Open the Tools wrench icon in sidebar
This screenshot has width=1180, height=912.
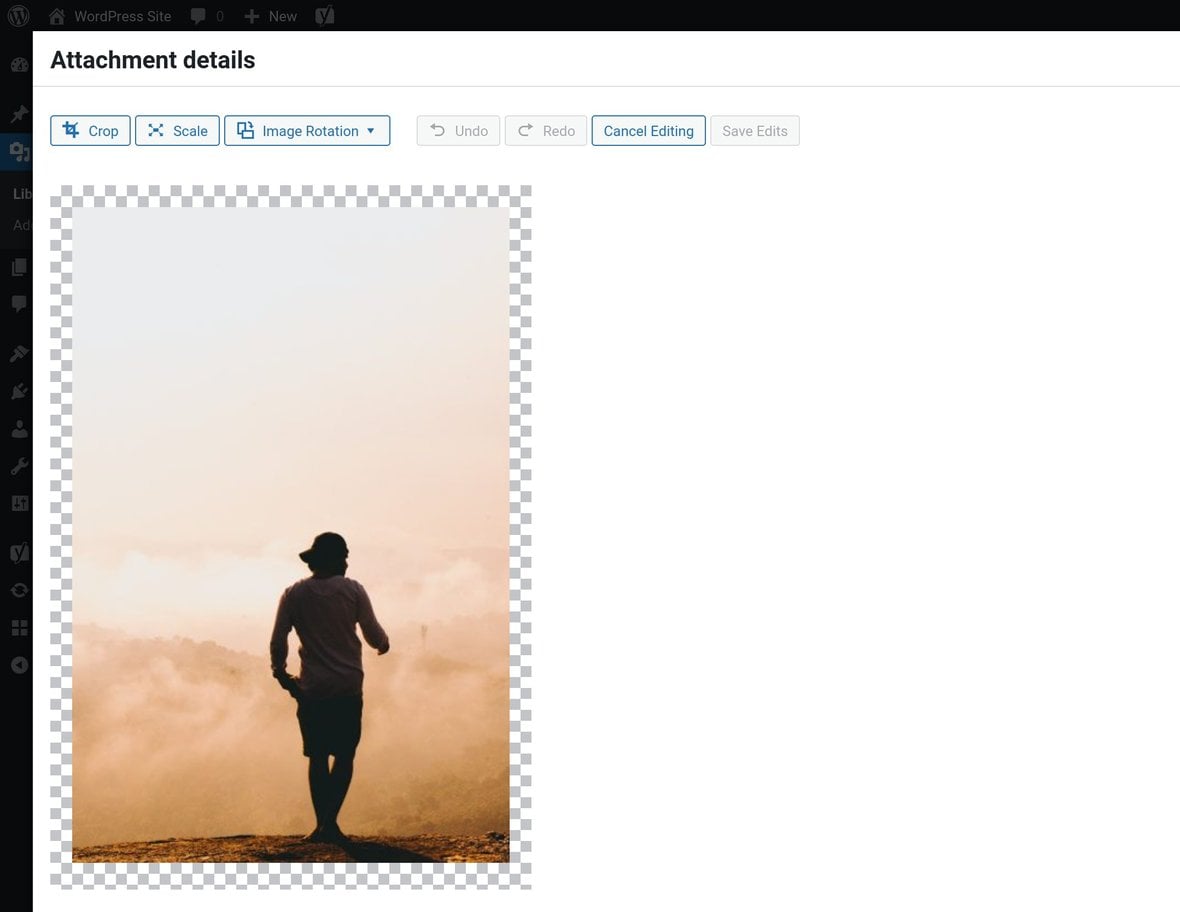[x=20, y=467]
